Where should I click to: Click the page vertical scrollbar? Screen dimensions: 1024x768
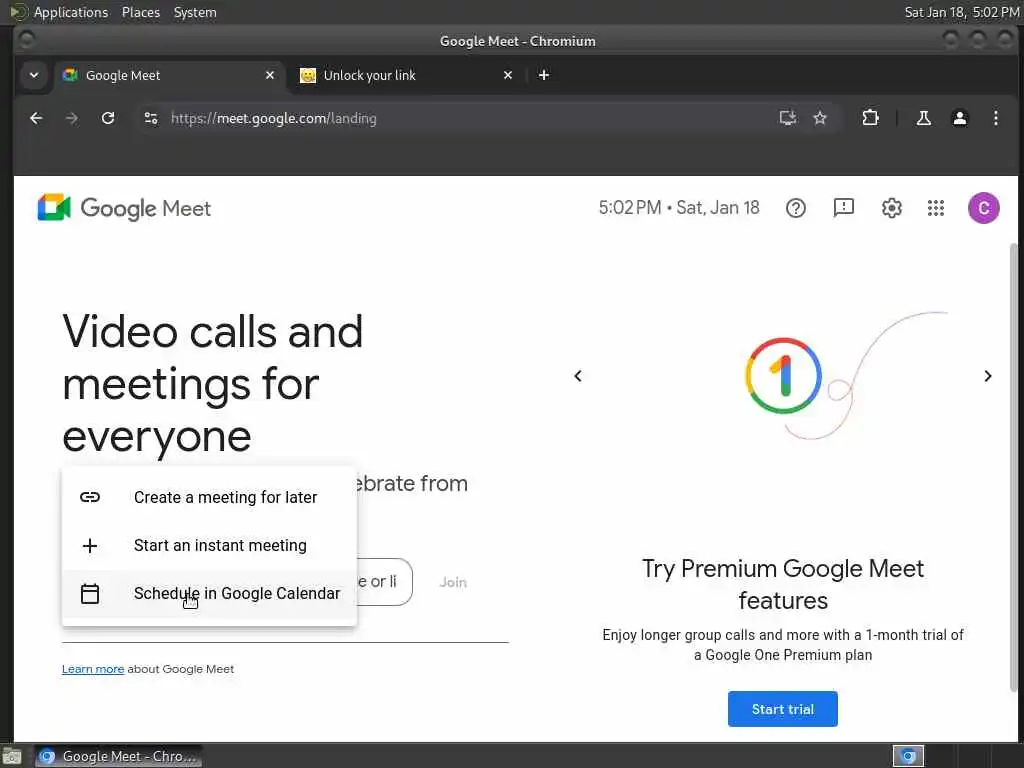pos(1014,467)
